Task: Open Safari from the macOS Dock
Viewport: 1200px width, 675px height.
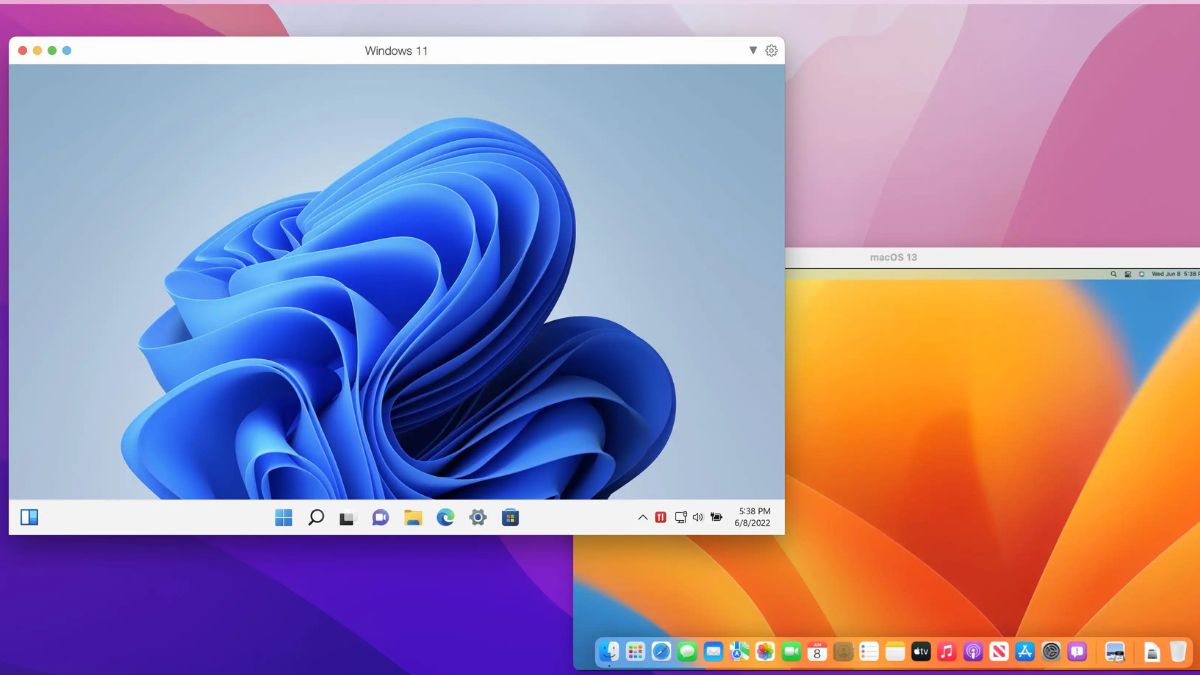Action: [659, 651]
